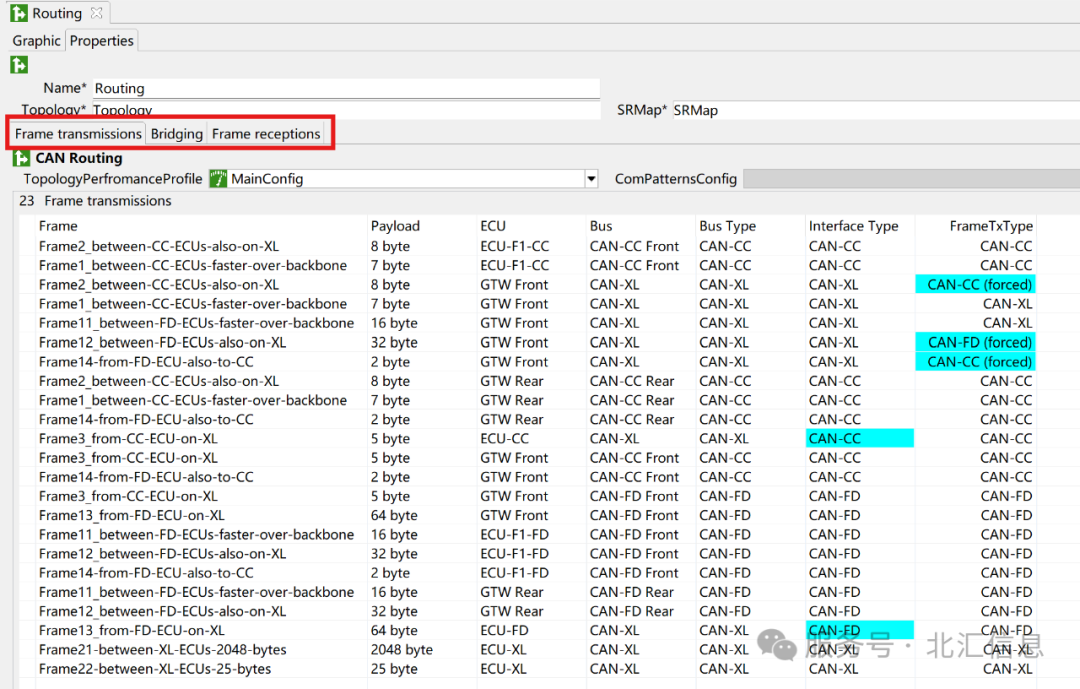Click the CAN Routing section icon
Viewport: 1080px width, 689px height.
tap(21, 158)
